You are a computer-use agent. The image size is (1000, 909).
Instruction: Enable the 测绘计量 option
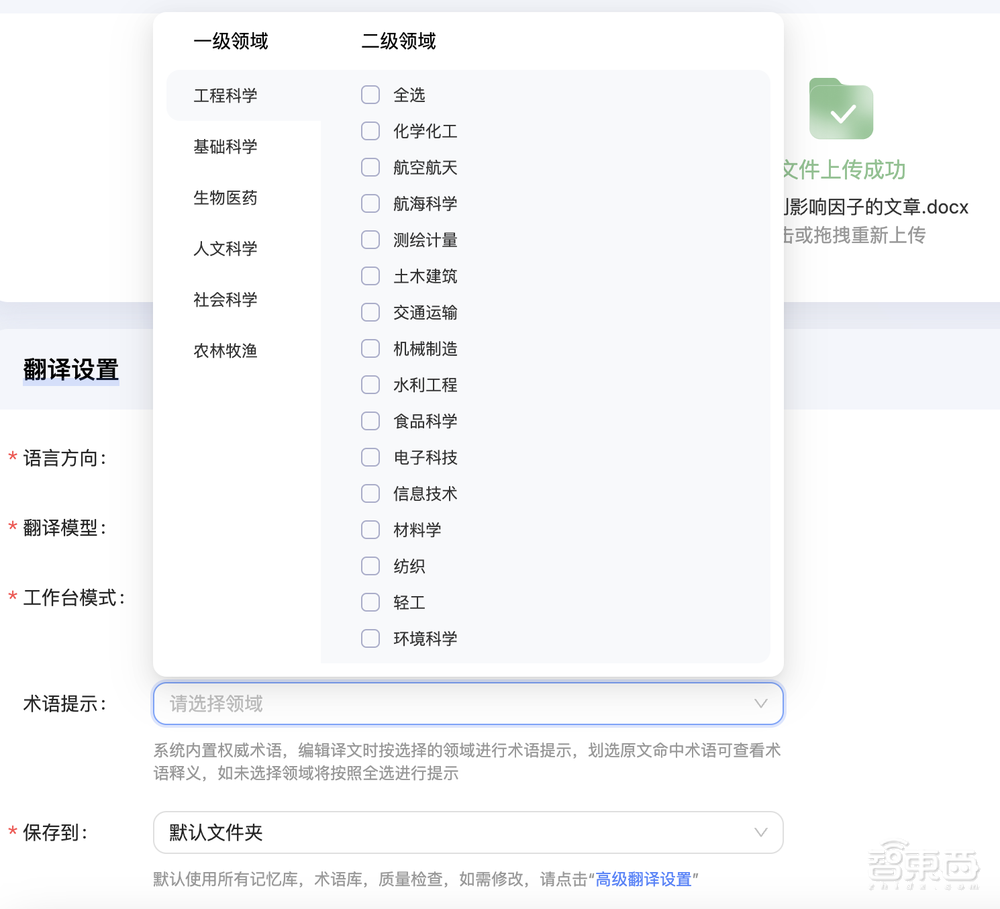(x=370, y=240)
